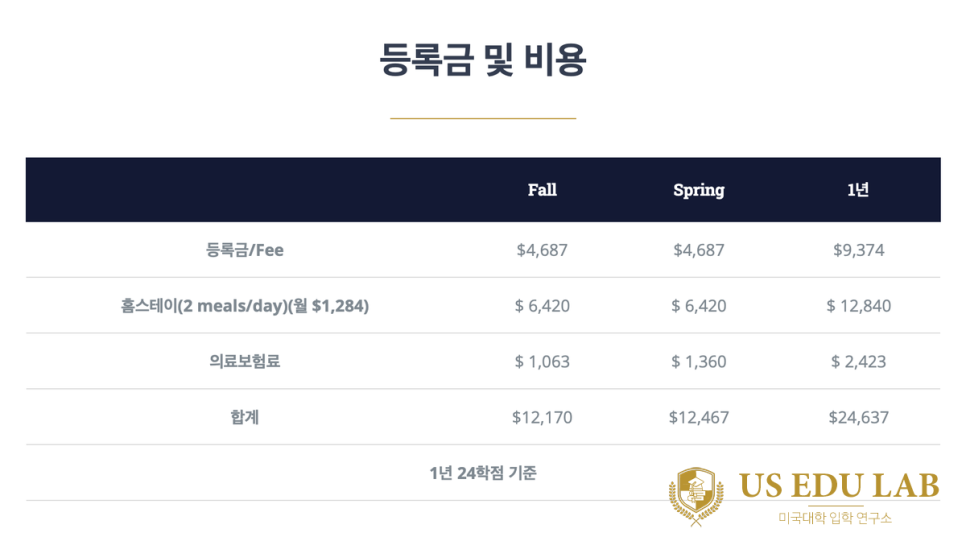Click the yearly homestay $ 12,840 cell

pyautogui.click(x=858, y=305)
